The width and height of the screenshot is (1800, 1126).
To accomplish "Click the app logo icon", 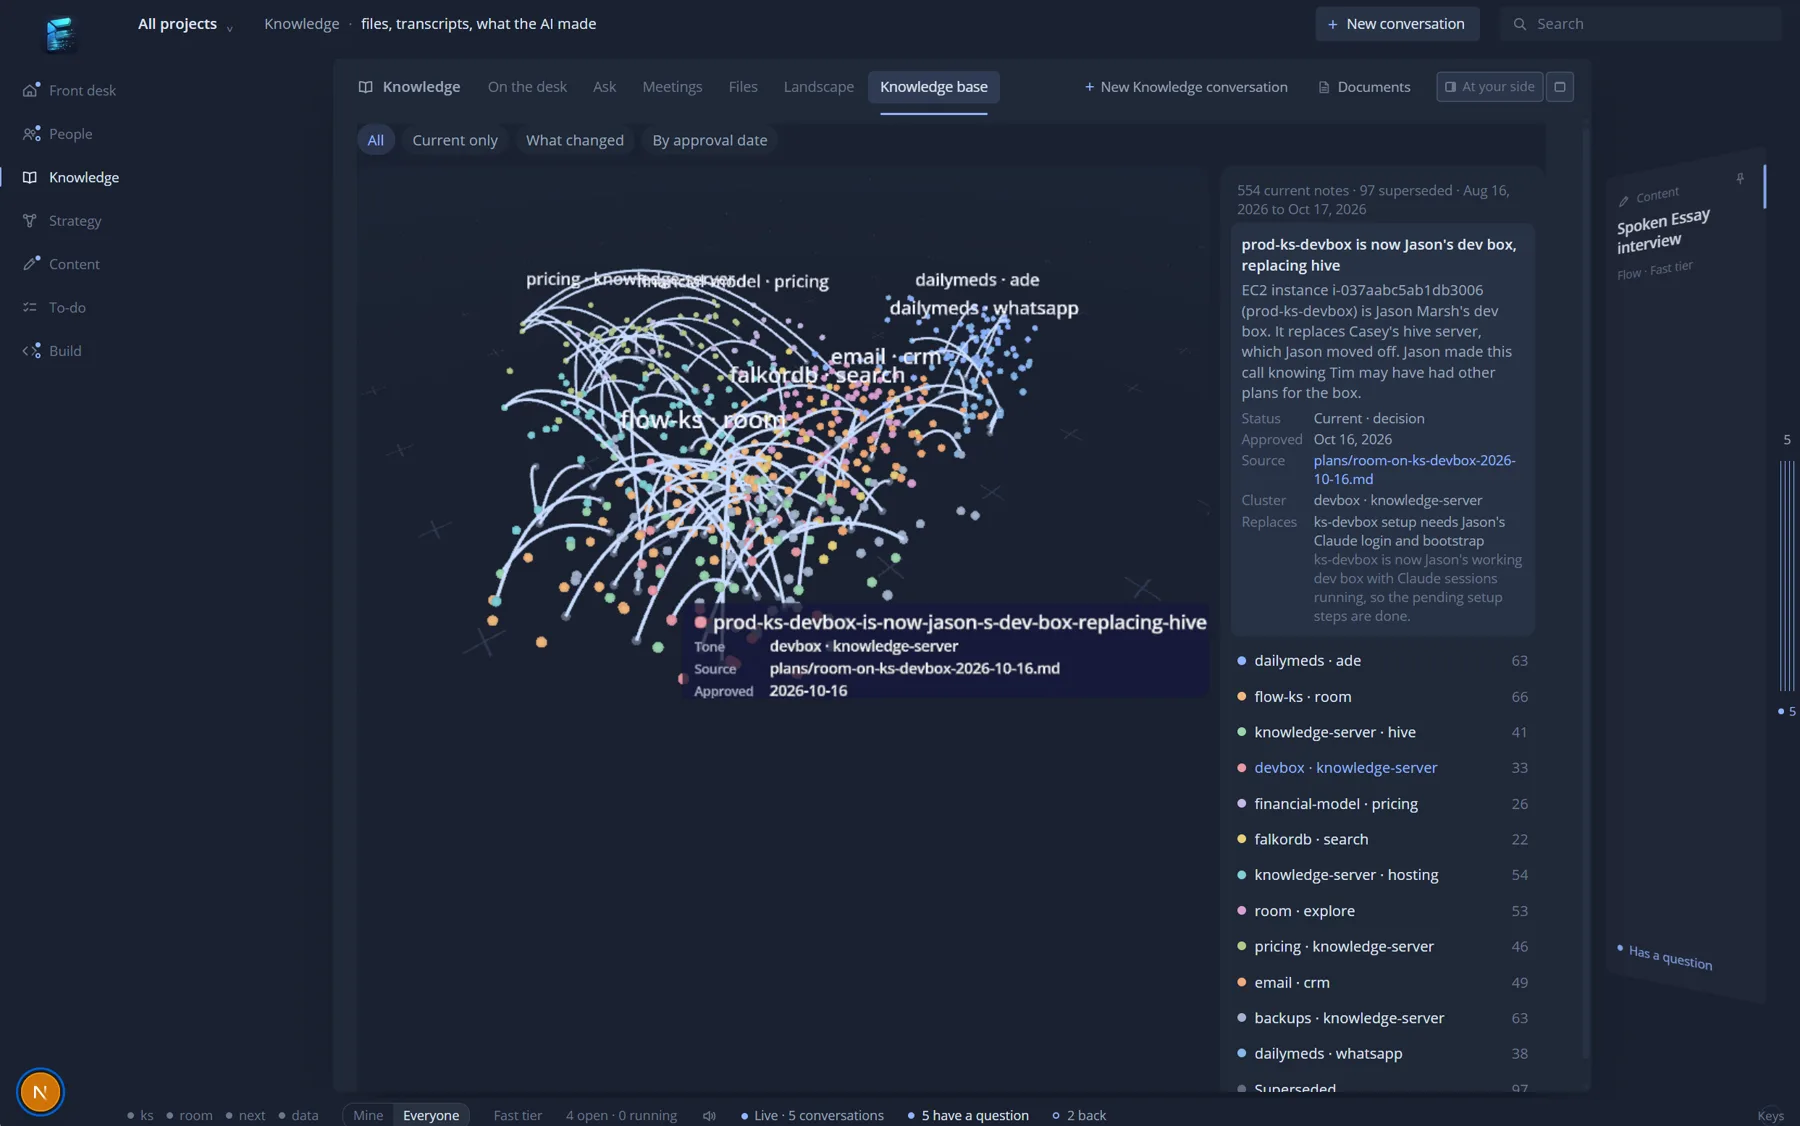I will [60, 33].
